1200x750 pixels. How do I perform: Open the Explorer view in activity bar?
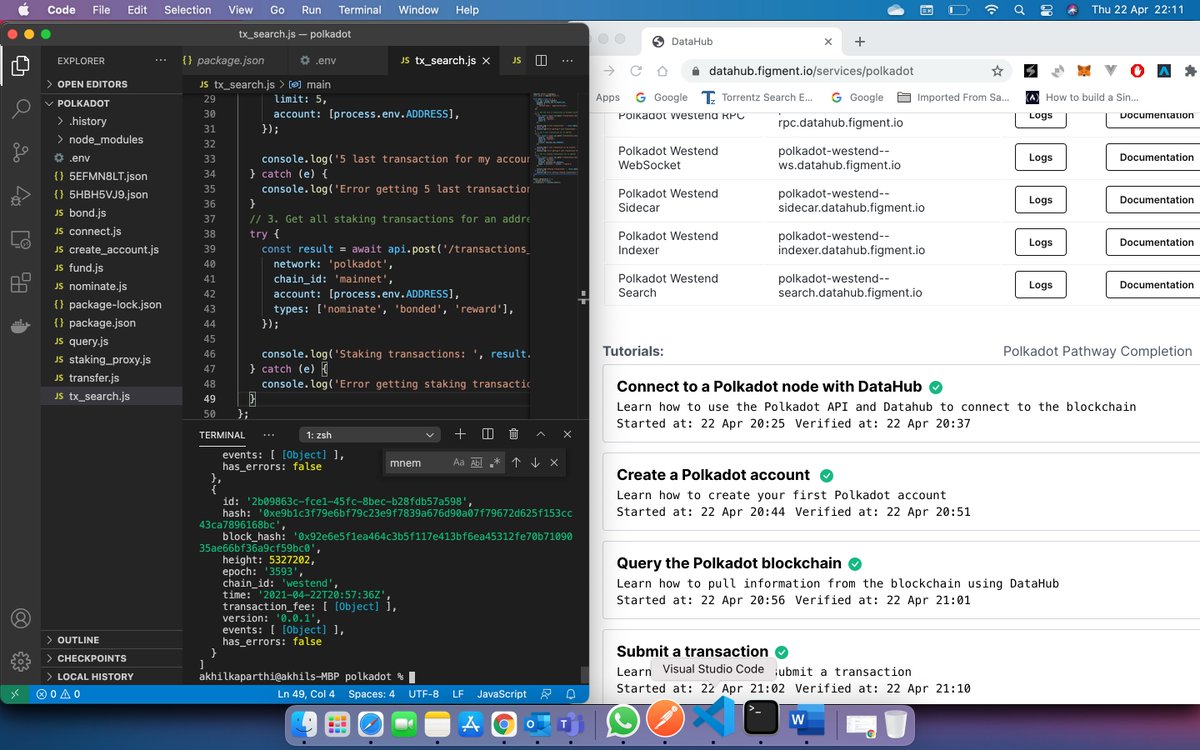point(20,66)
